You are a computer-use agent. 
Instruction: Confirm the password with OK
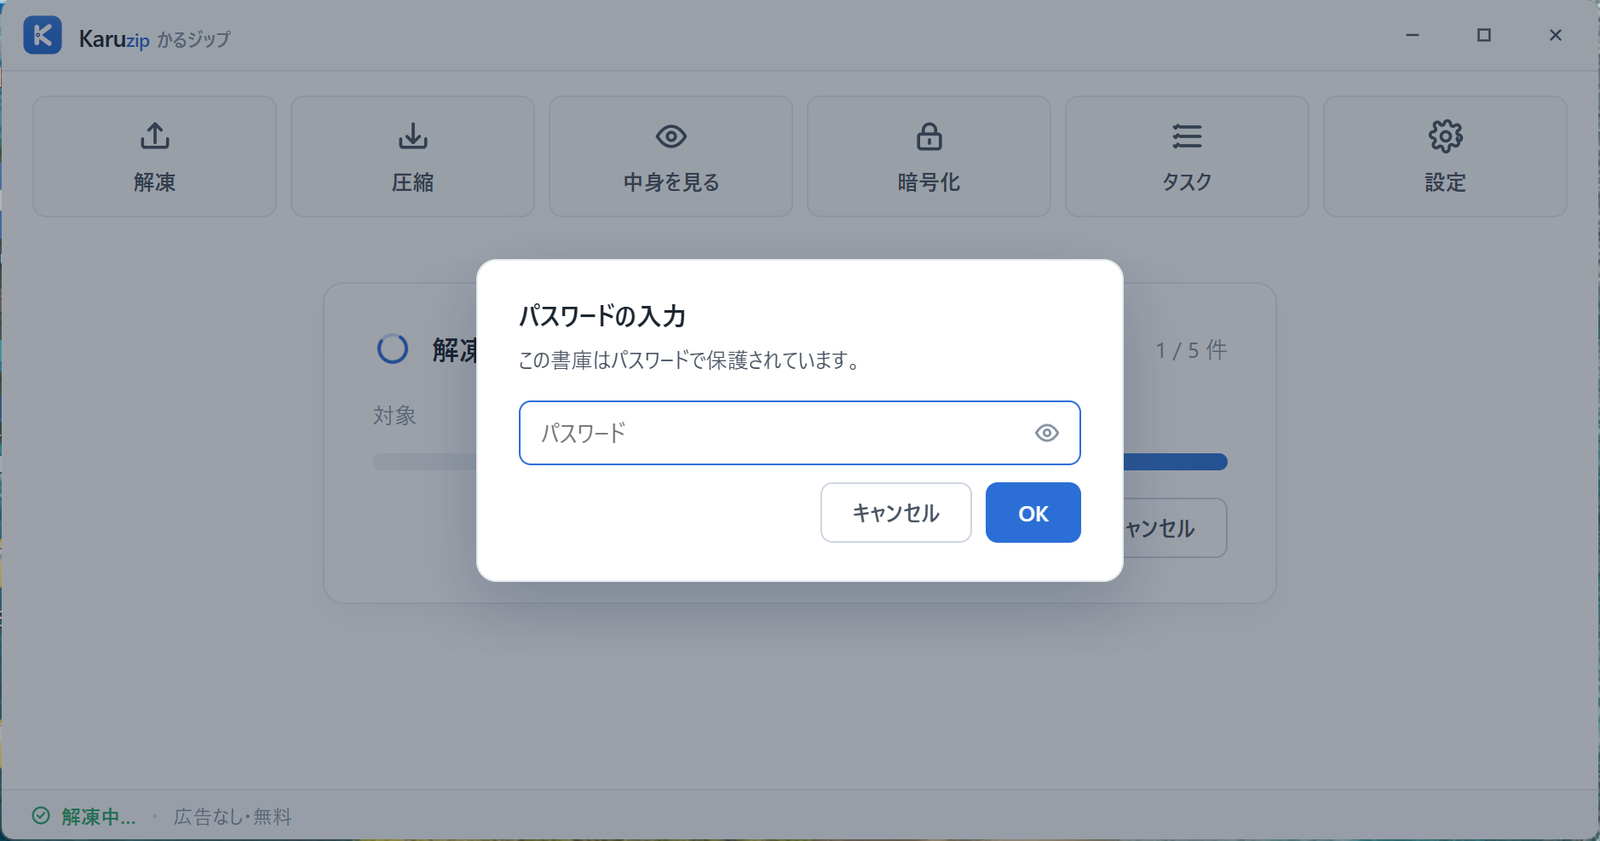(x=1033, y=513)
